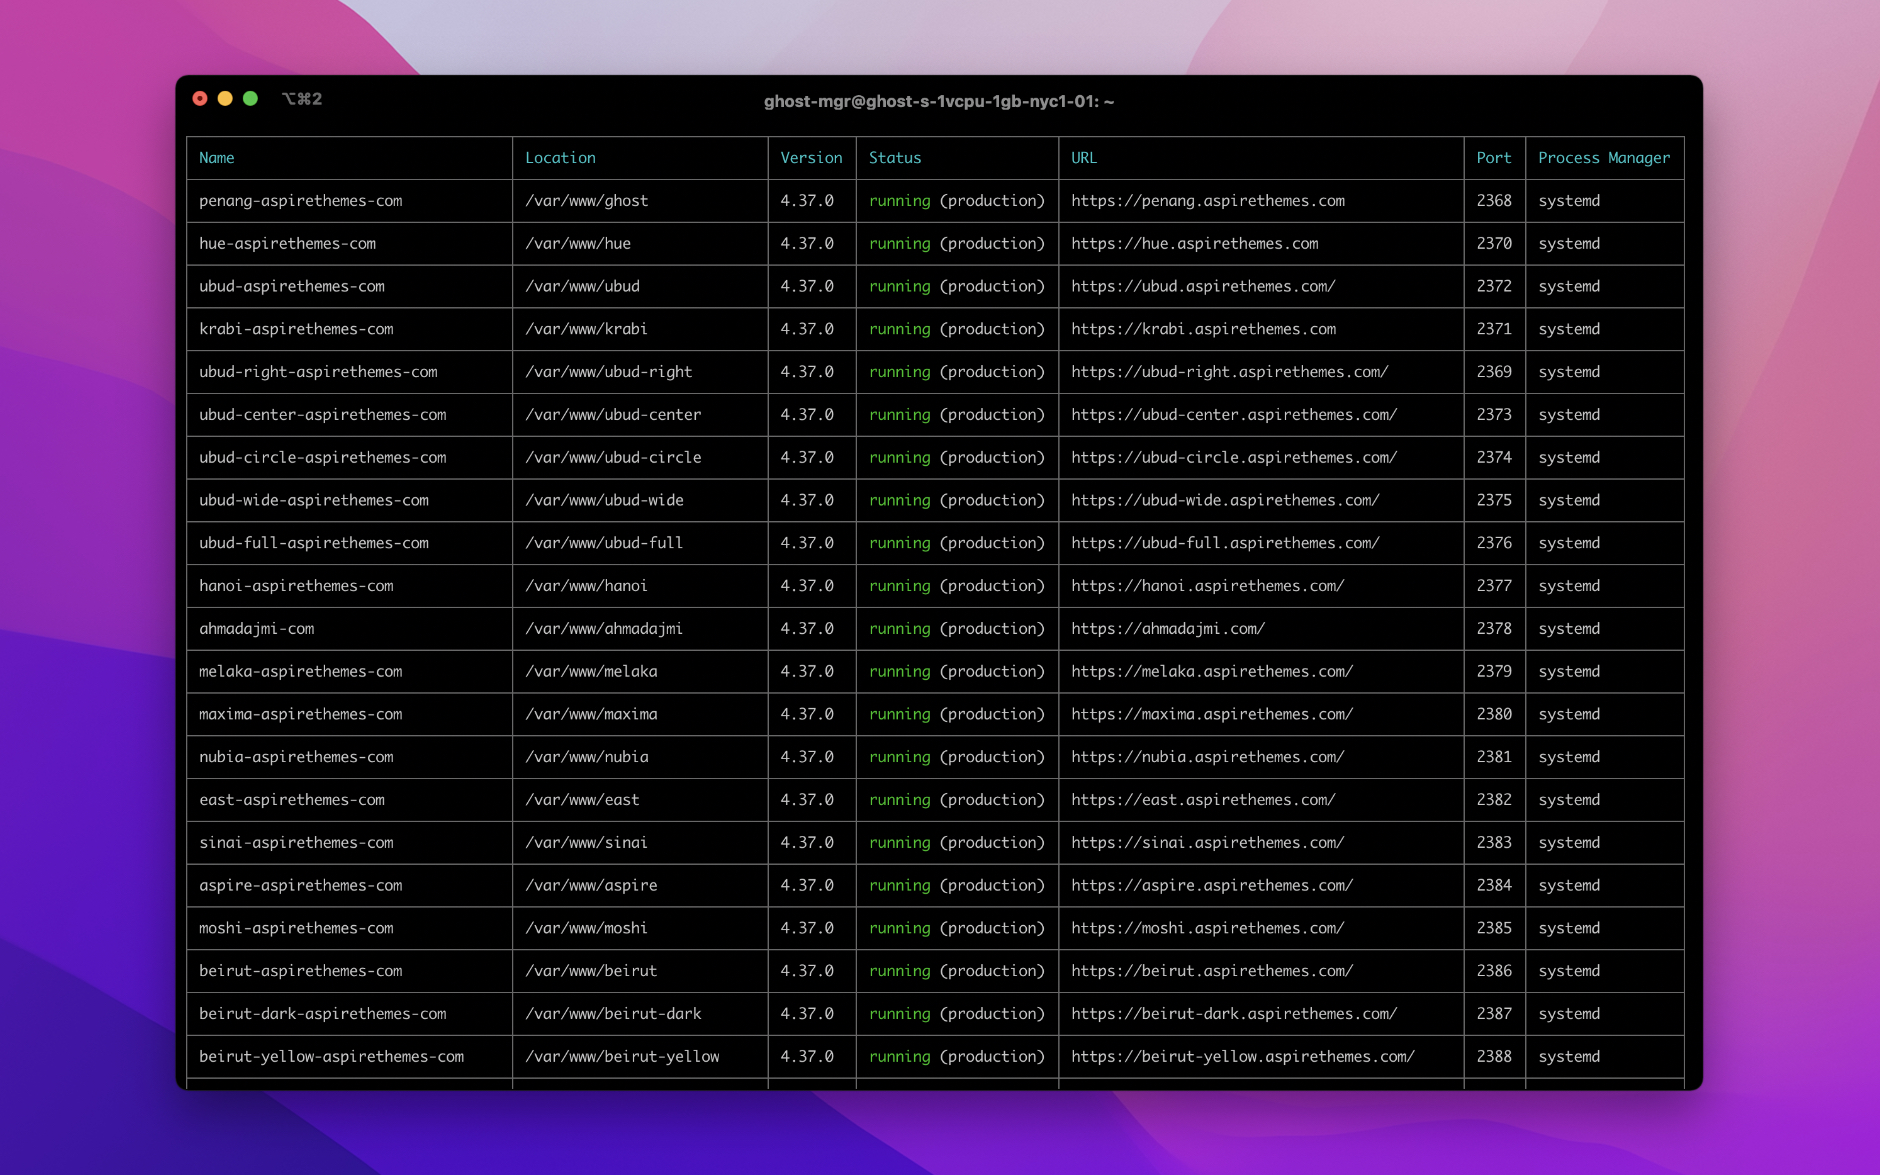Click the name ubud-aspirethemes-com
This screenshot has height=1175, width=1880.
[292, 287]
